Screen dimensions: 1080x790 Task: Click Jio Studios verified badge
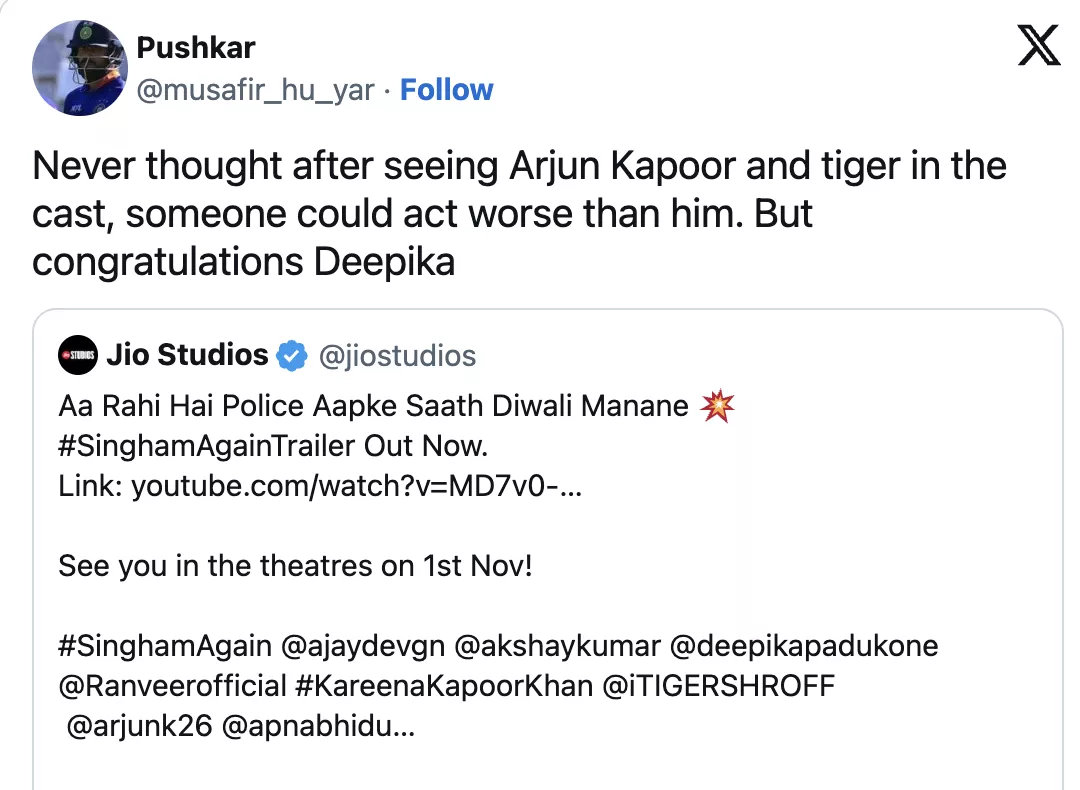tap(291, 355)
